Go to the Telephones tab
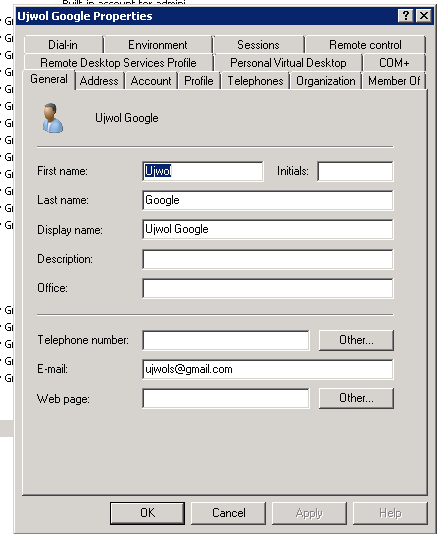 pos(255,81)
